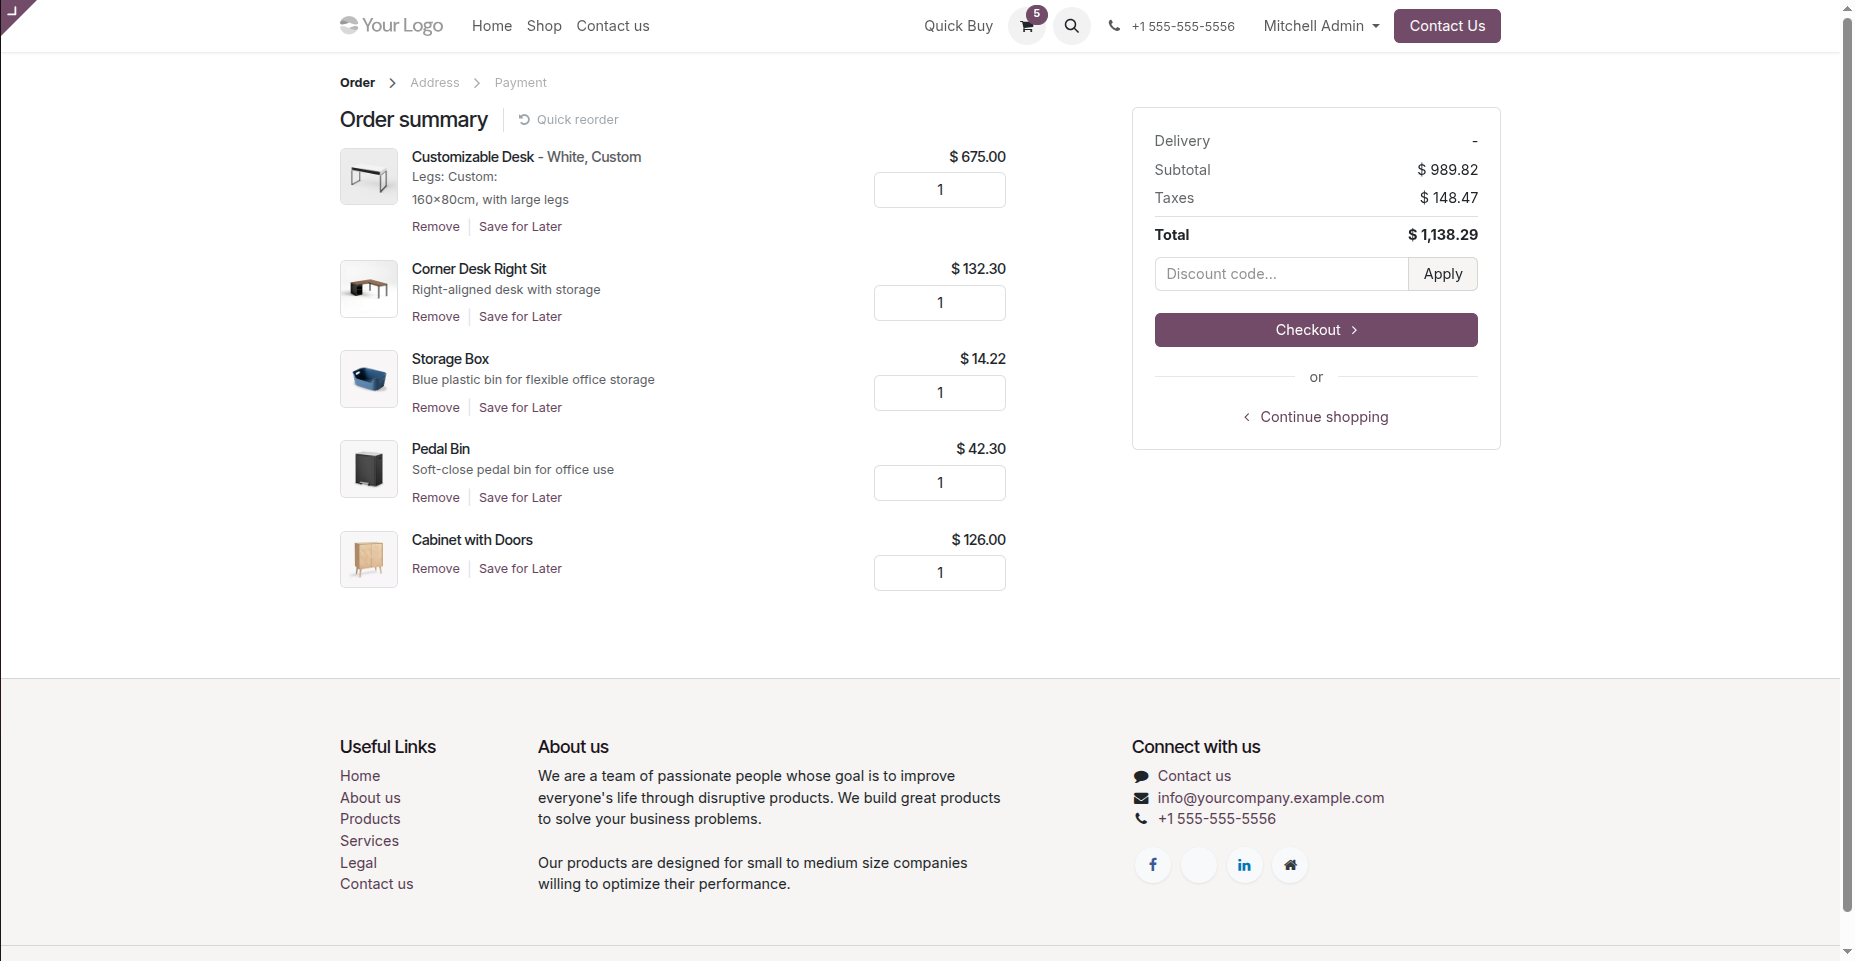Open Contact us in top navigation
The image size is (1855, 961).
coord(613,26)
